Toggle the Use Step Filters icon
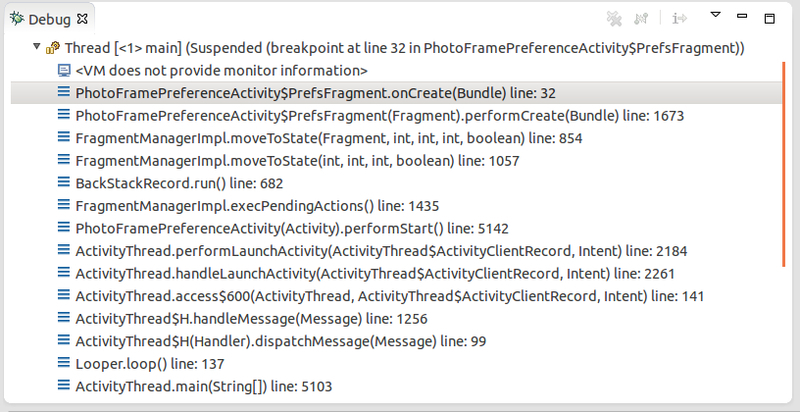 [680, 19]
